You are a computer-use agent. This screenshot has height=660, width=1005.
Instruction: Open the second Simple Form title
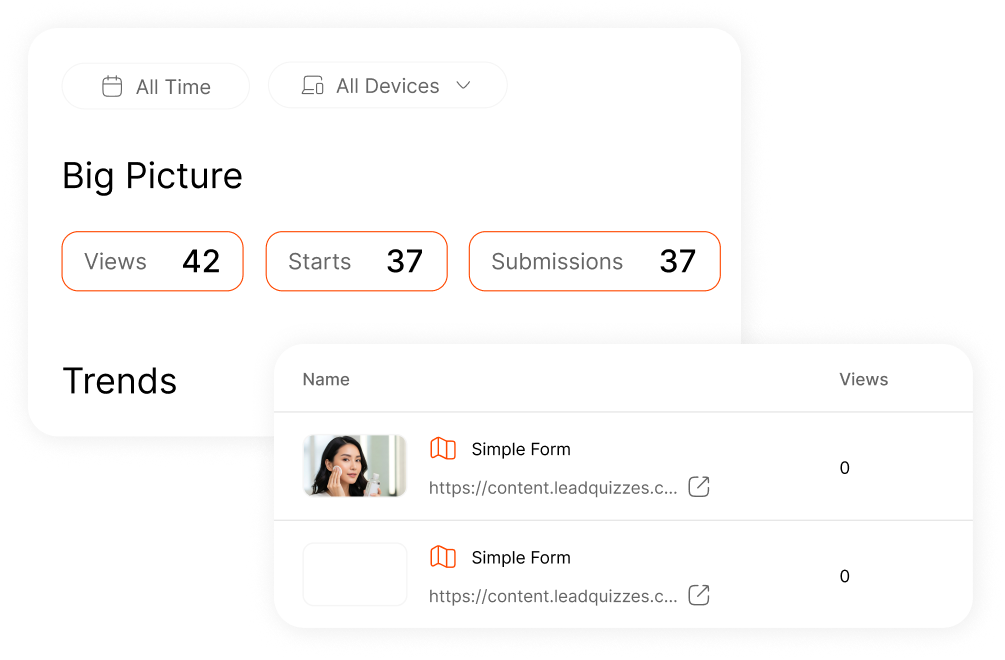(x=521, y=558)
